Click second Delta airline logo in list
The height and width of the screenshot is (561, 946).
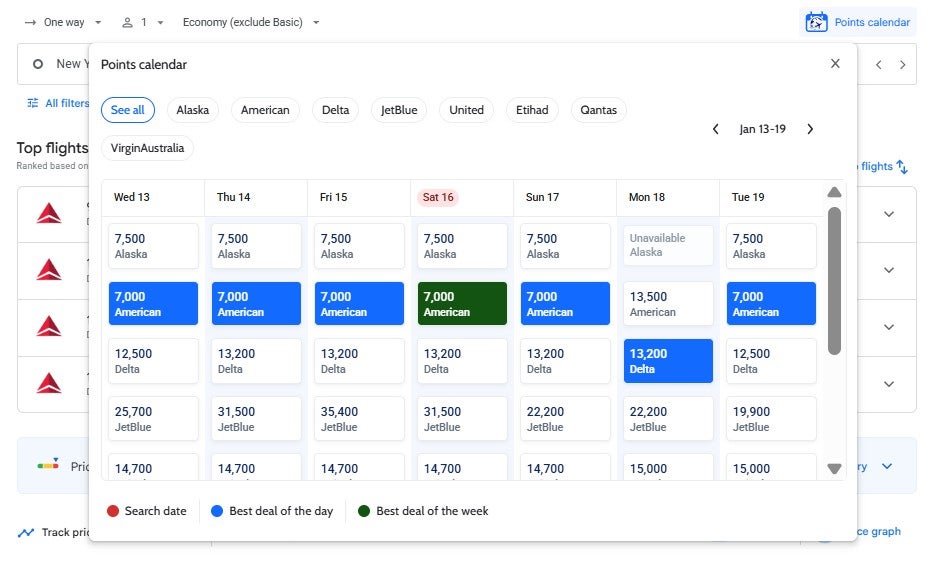(49, 270)
